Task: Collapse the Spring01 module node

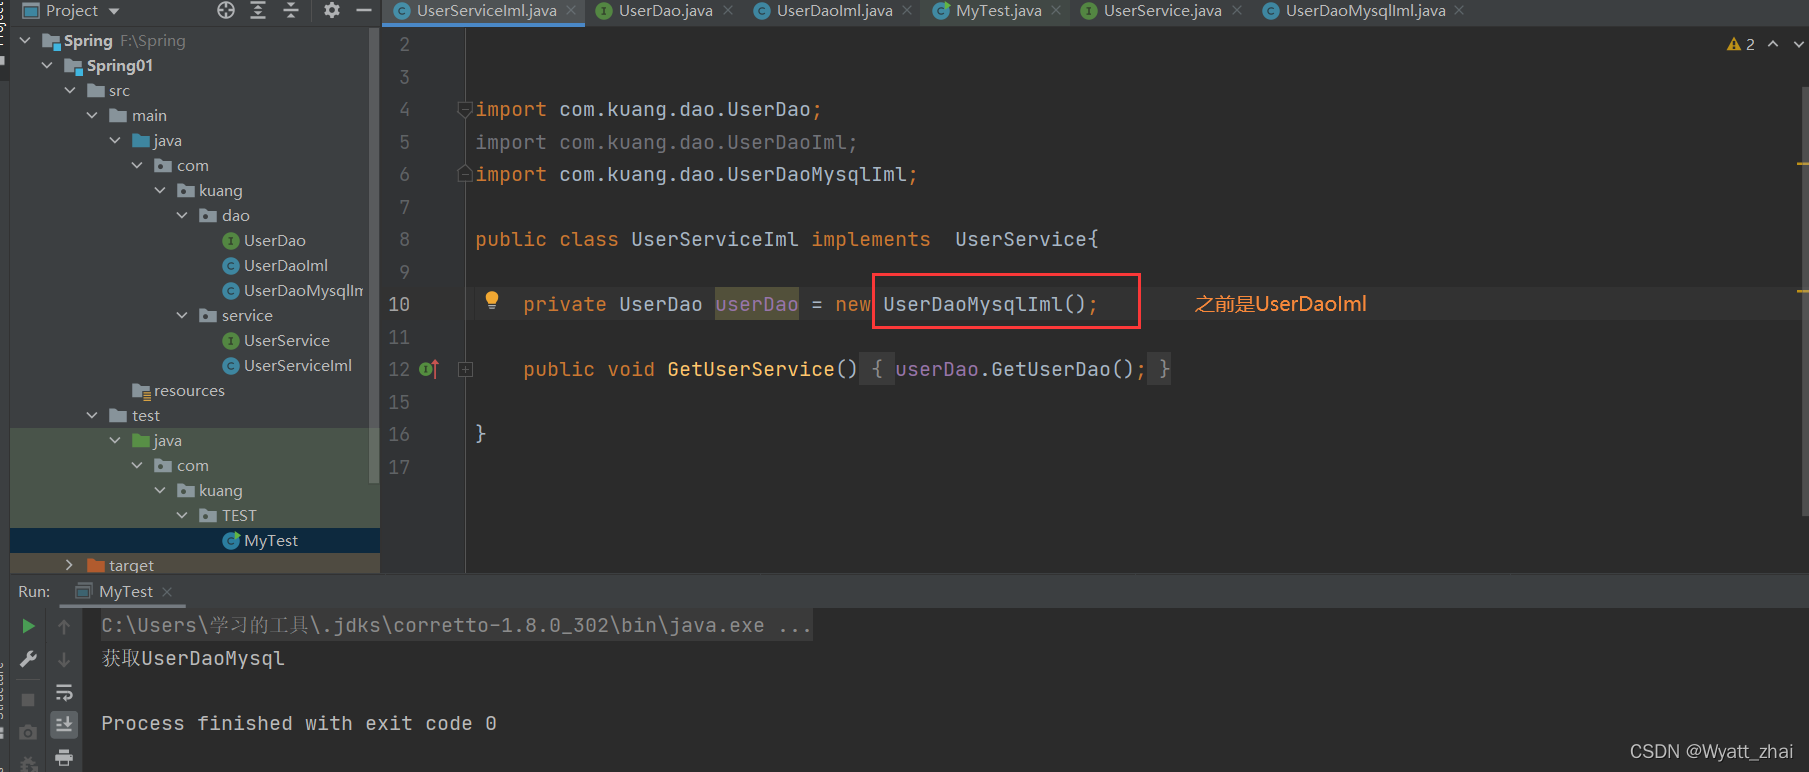Action: (47, 66)
